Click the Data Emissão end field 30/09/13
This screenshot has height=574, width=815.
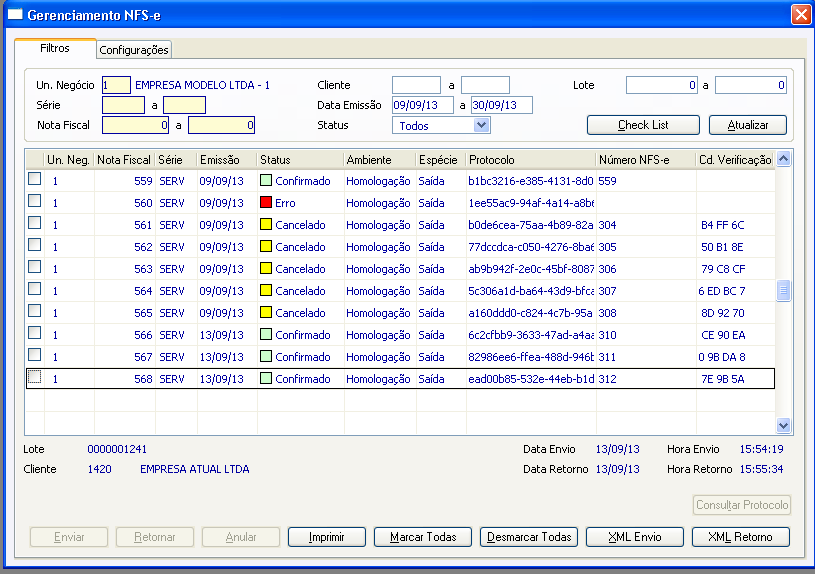pos(502,105)
